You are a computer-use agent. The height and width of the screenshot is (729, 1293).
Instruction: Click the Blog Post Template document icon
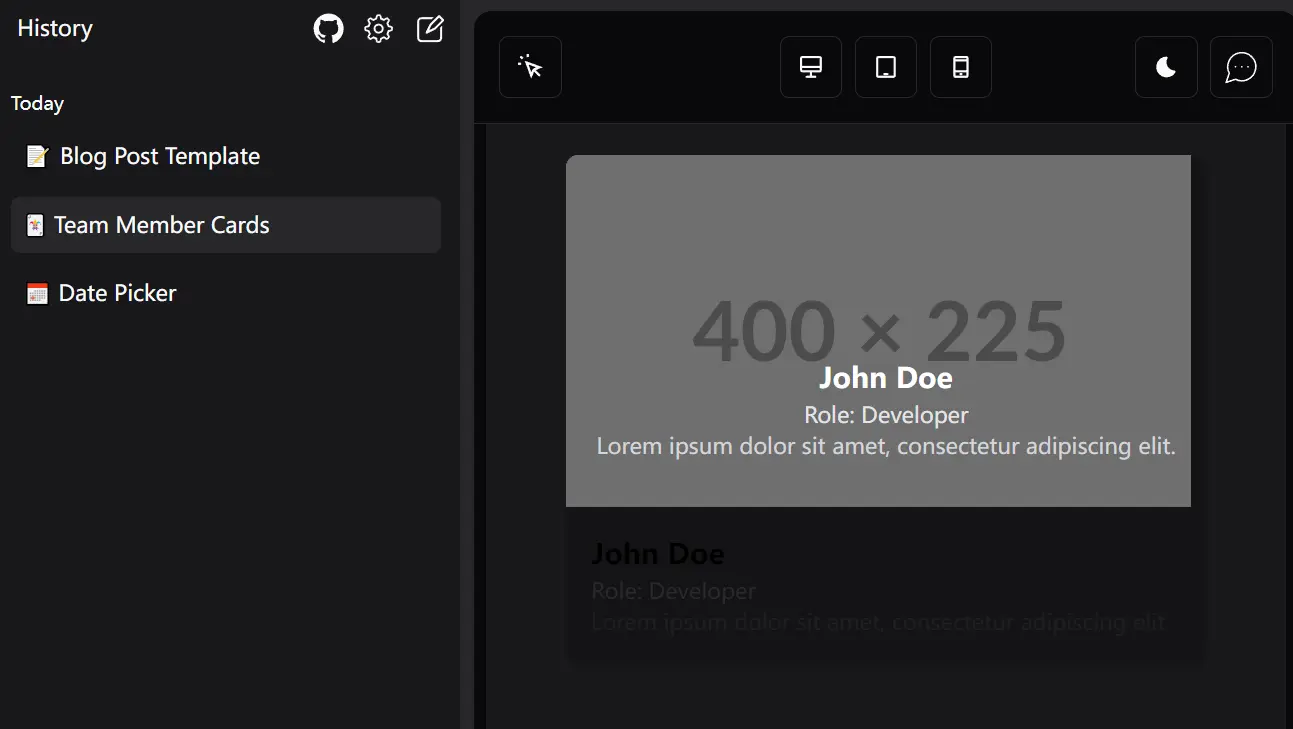point(36,156)
